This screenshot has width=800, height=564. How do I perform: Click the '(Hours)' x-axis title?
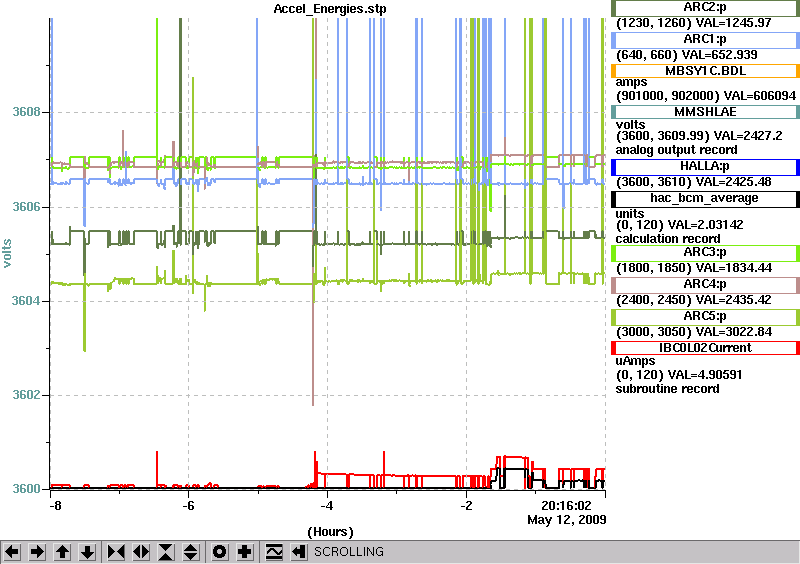[330, 532]
